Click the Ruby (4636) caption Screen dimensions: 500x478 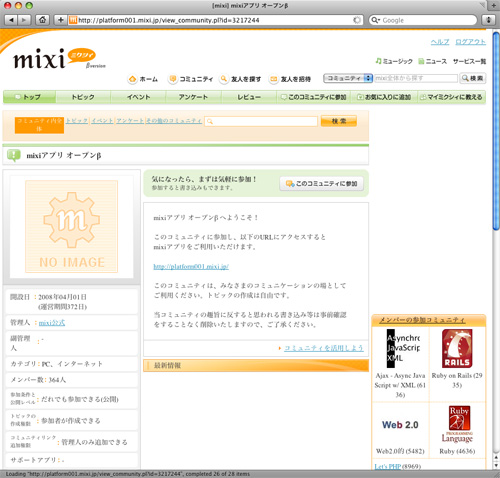click(x=457, y=451)
